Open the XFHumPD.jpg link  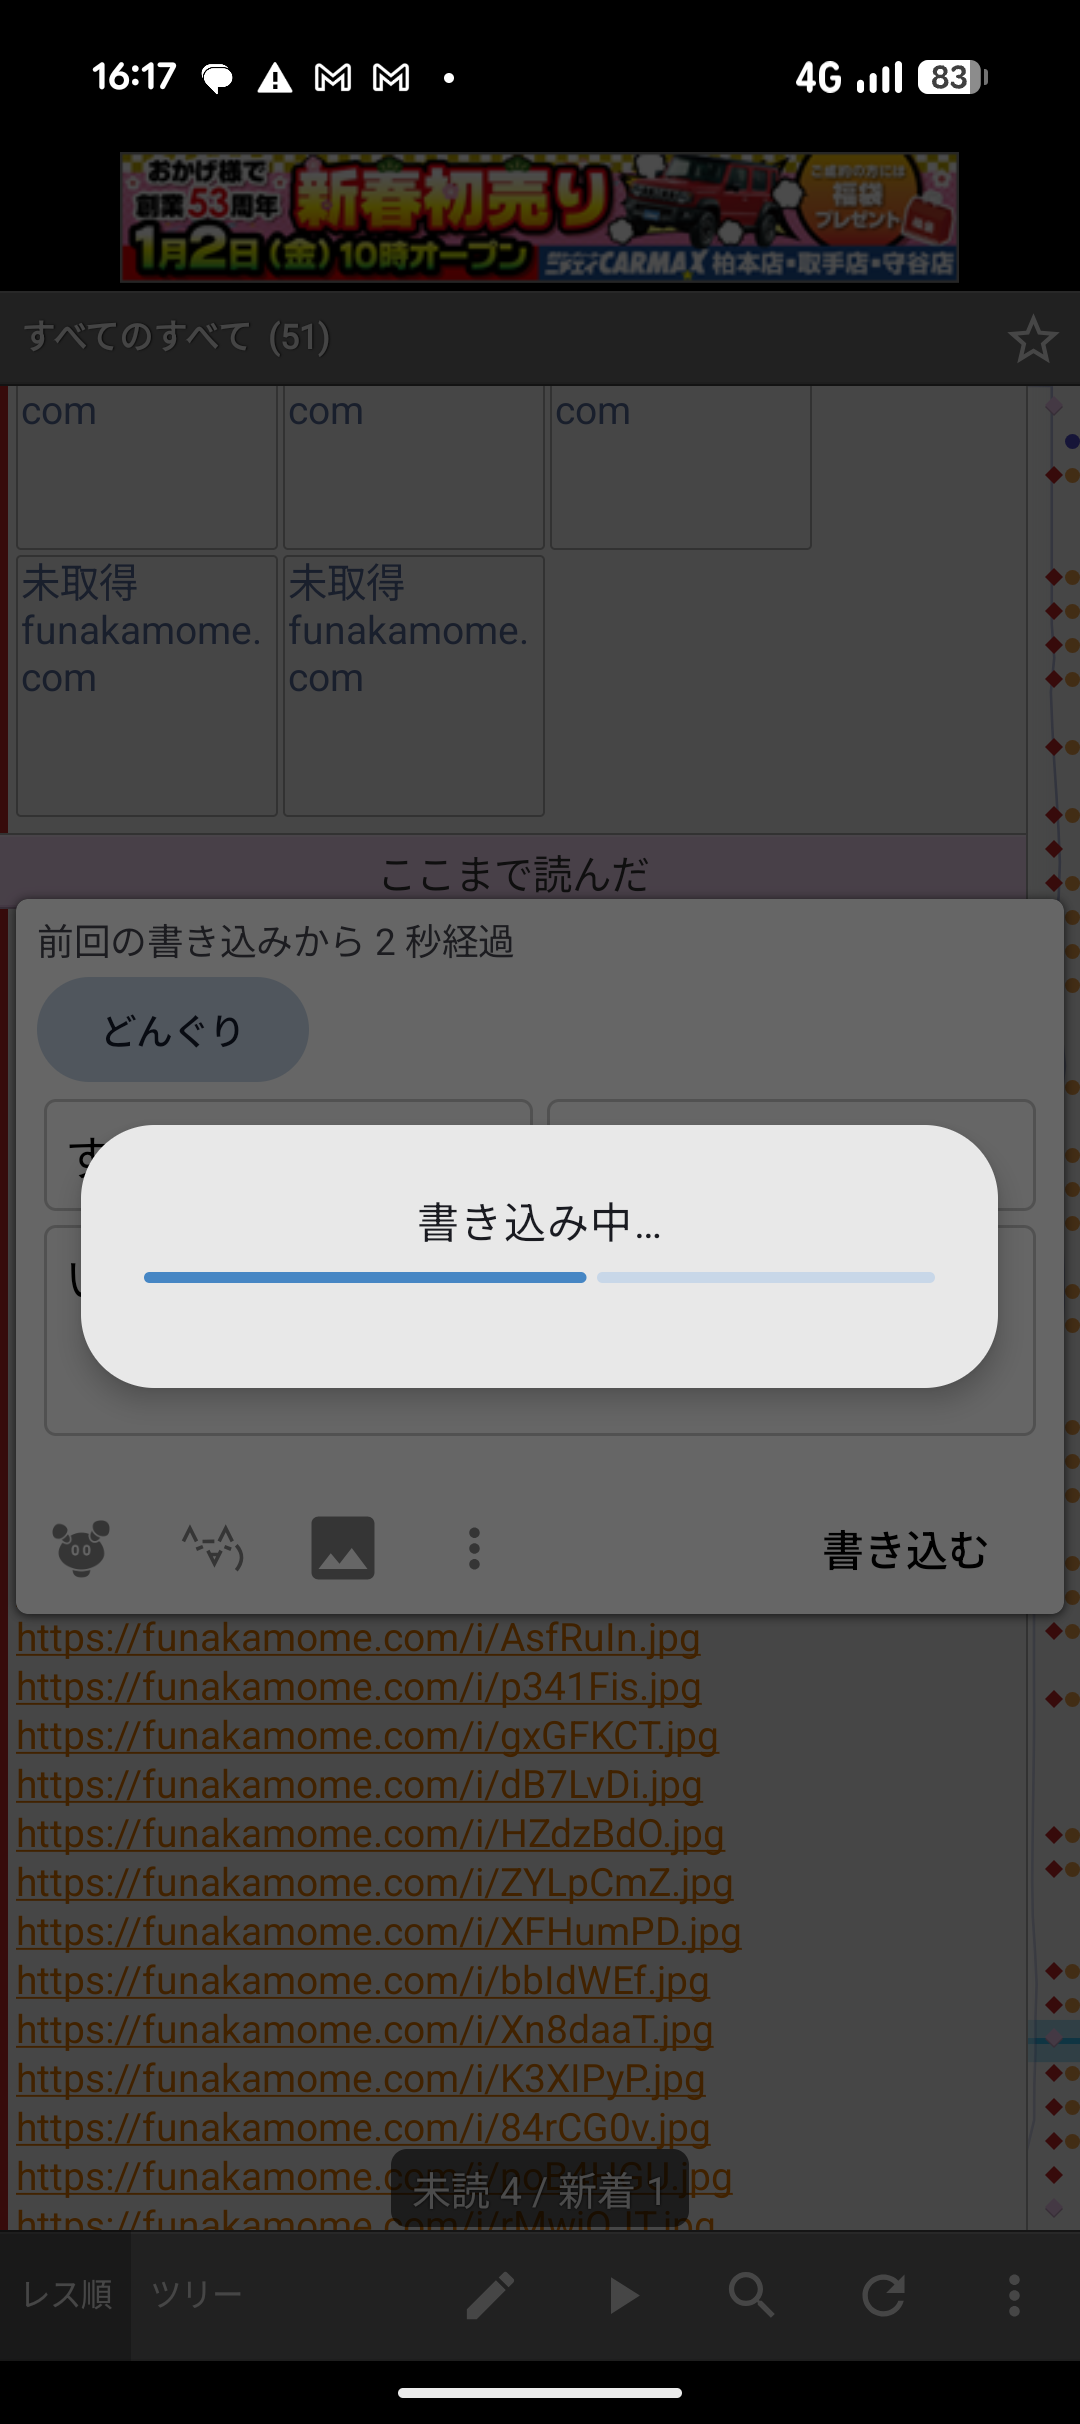(x=379, y=1932)
